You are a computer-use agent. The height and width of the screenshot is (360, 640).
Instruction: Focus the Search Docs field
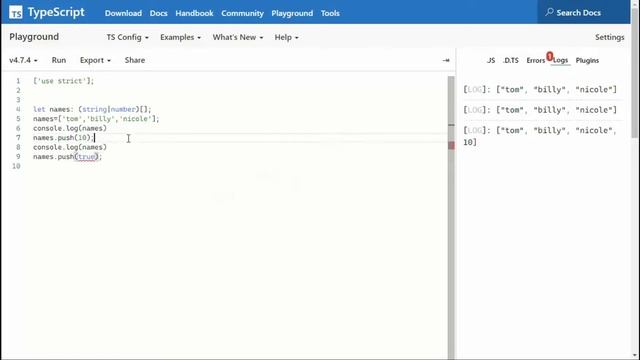pyautogui.click(x=583, y=12)
